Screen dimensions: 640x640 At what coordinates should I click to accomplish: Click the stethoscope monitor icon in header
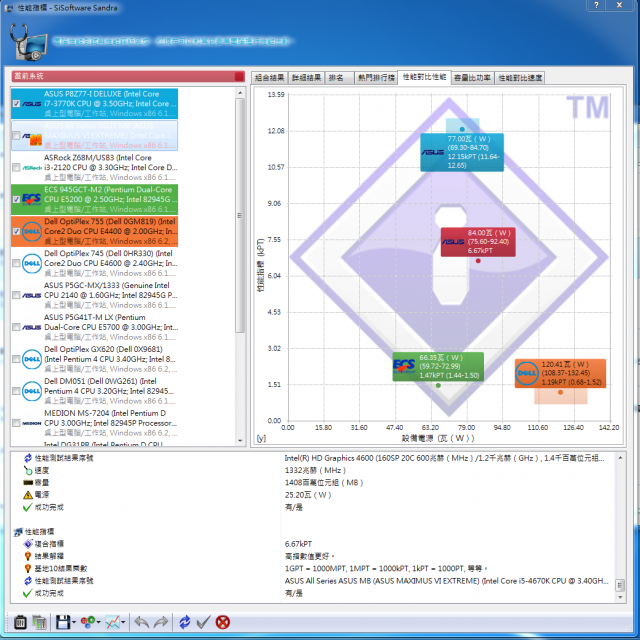point(28,42)
